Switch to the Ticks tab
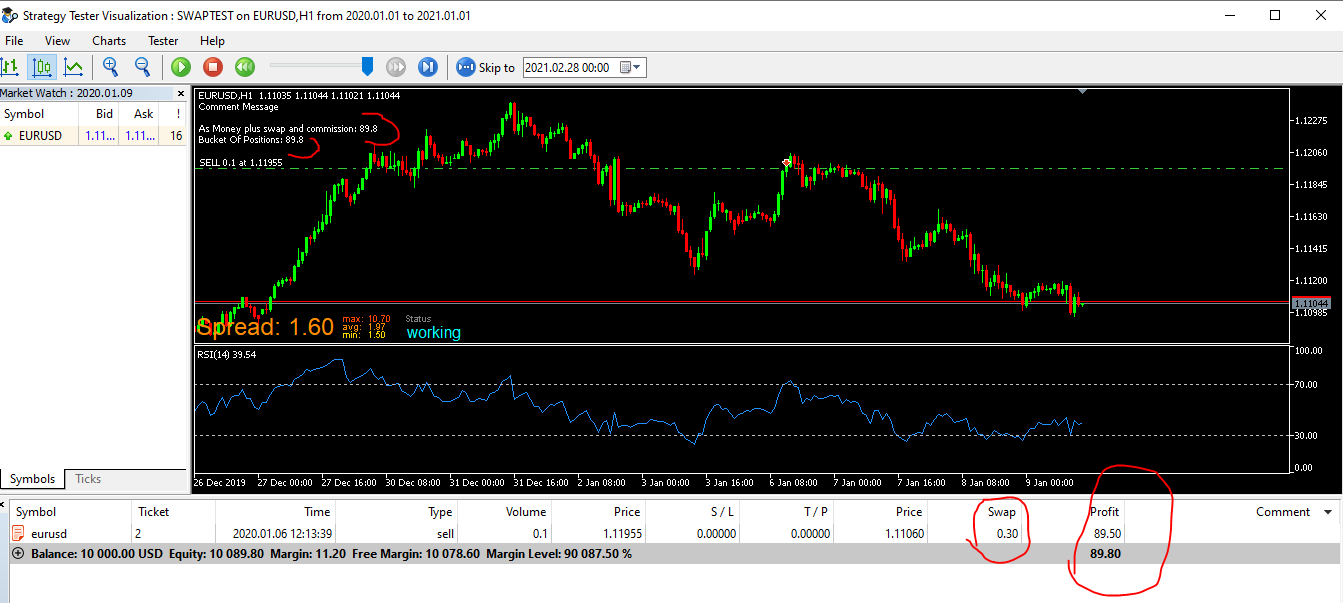Image resolution: width=1343 pixels, height=603 pixels. pyautogui.click(x=88, y=479)
